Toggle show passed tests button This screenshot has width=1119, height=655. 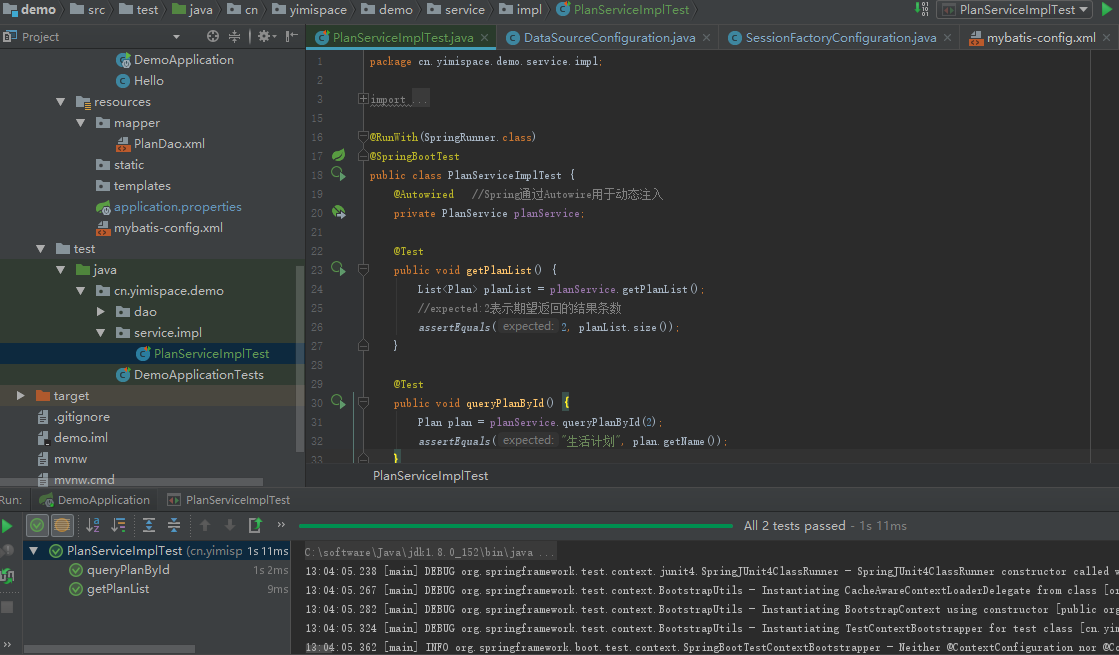(x=37, y=526)
